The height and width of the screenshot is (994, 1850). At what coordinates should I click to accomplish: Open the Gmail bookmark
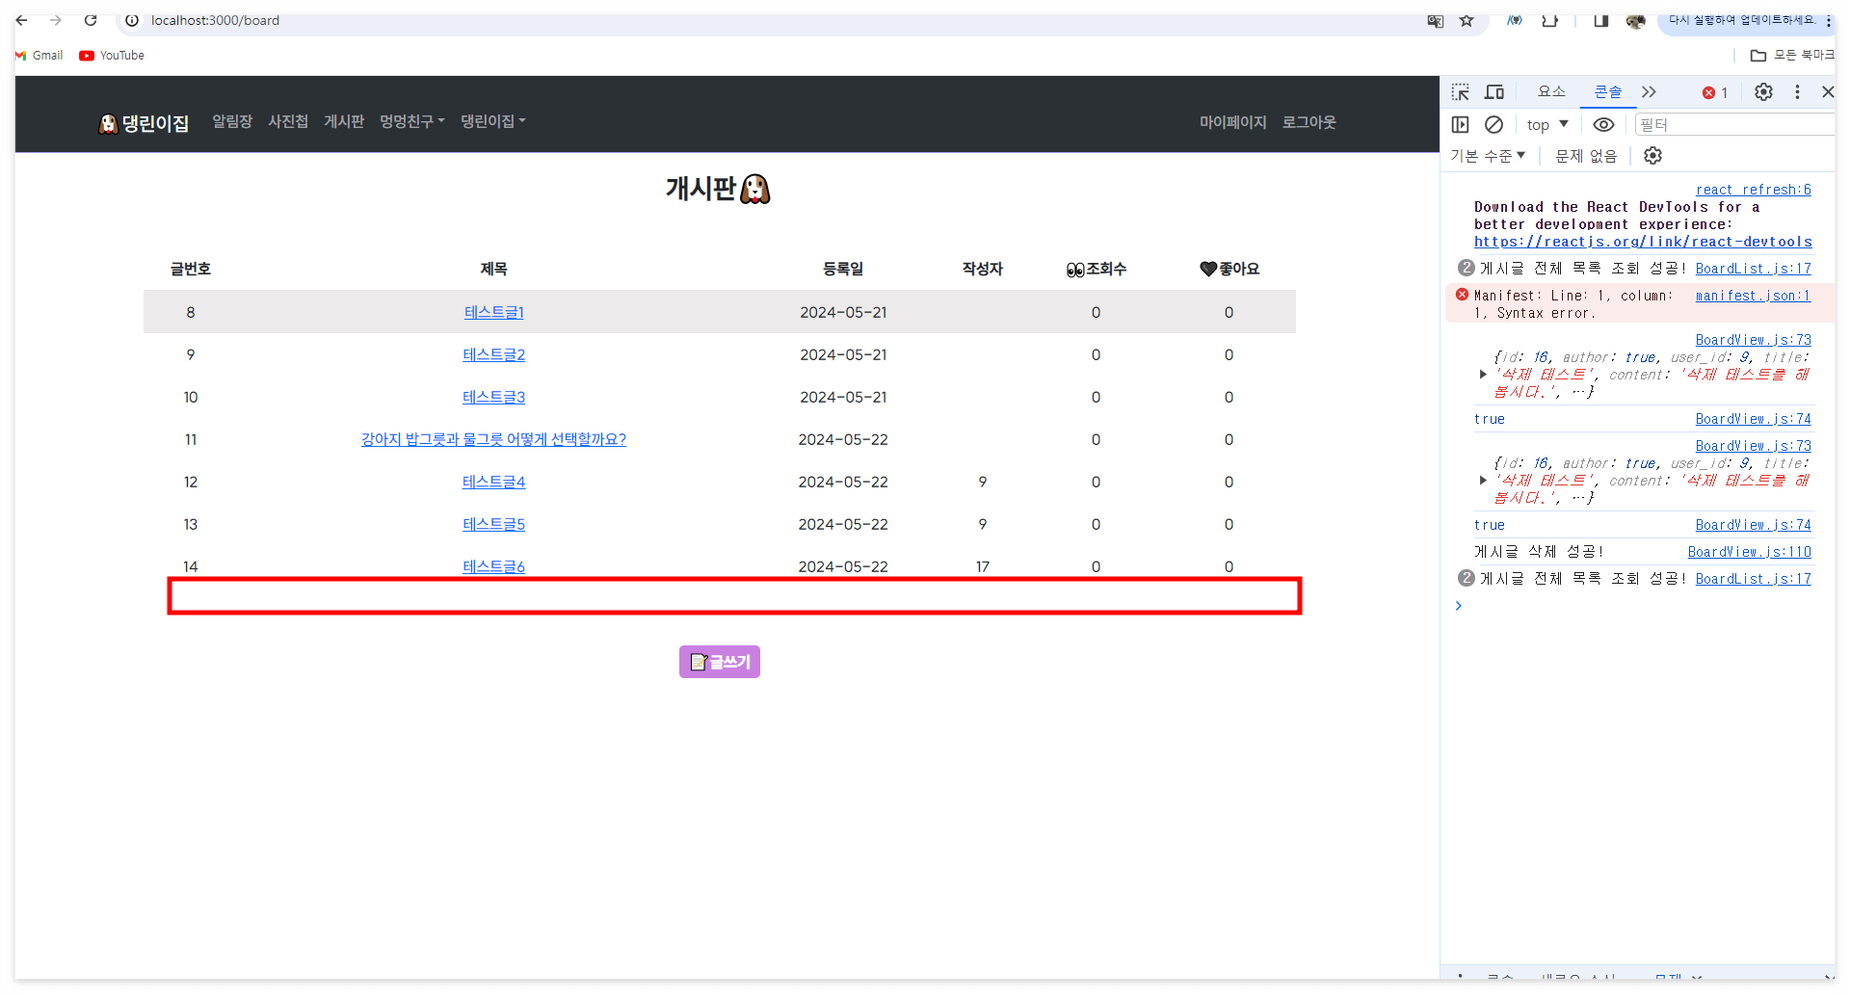tap(39, 56)
